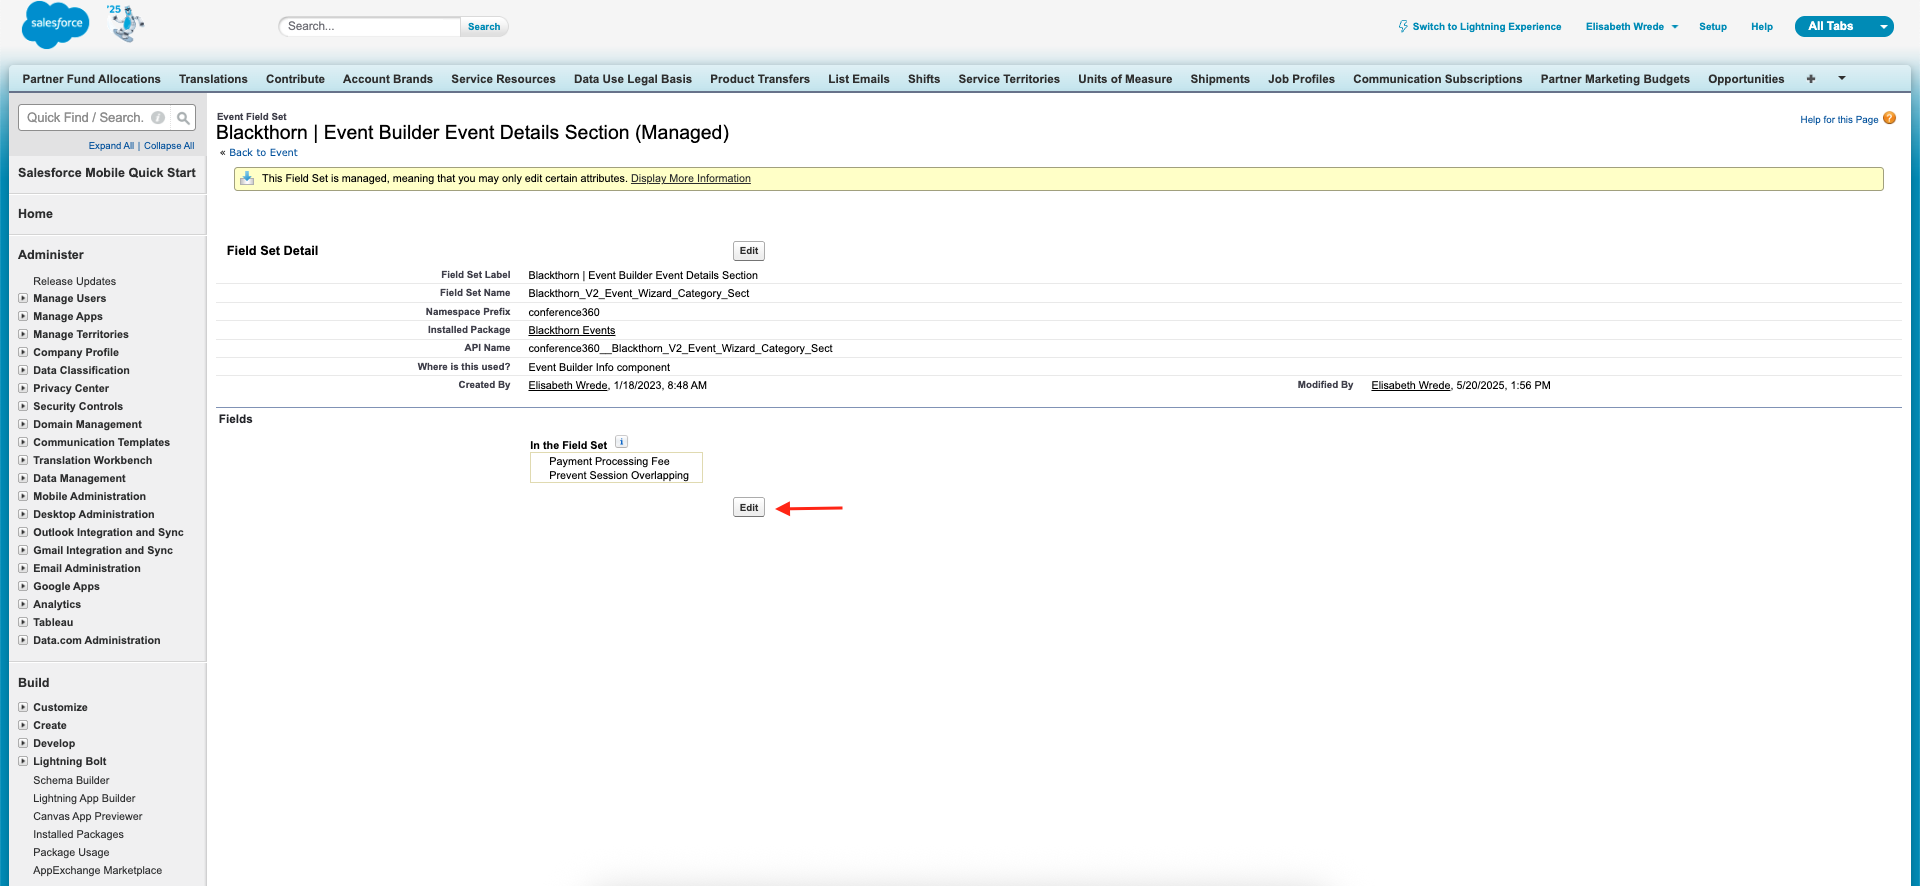Expand the Create tree node

[x=23, y=725]
